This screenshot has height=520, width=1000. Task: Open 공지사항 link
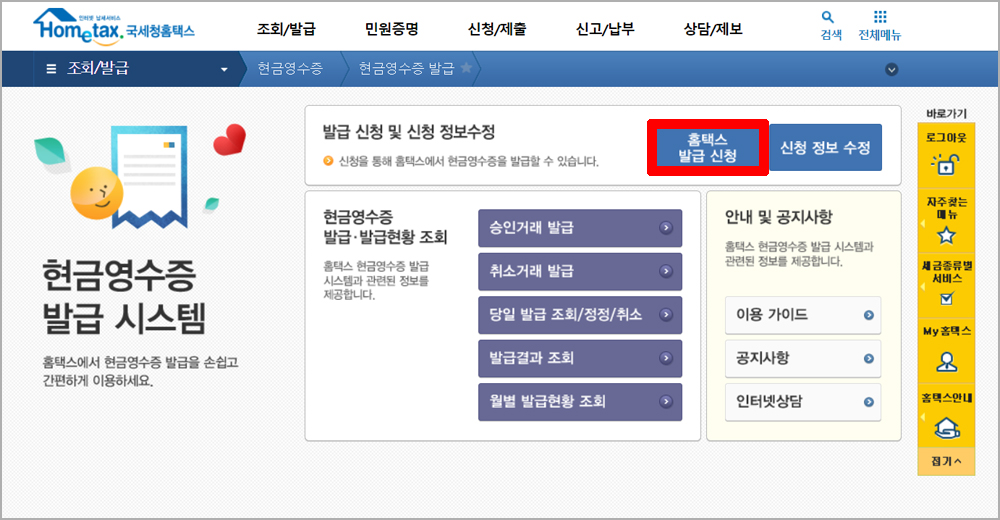coord(803,358)
